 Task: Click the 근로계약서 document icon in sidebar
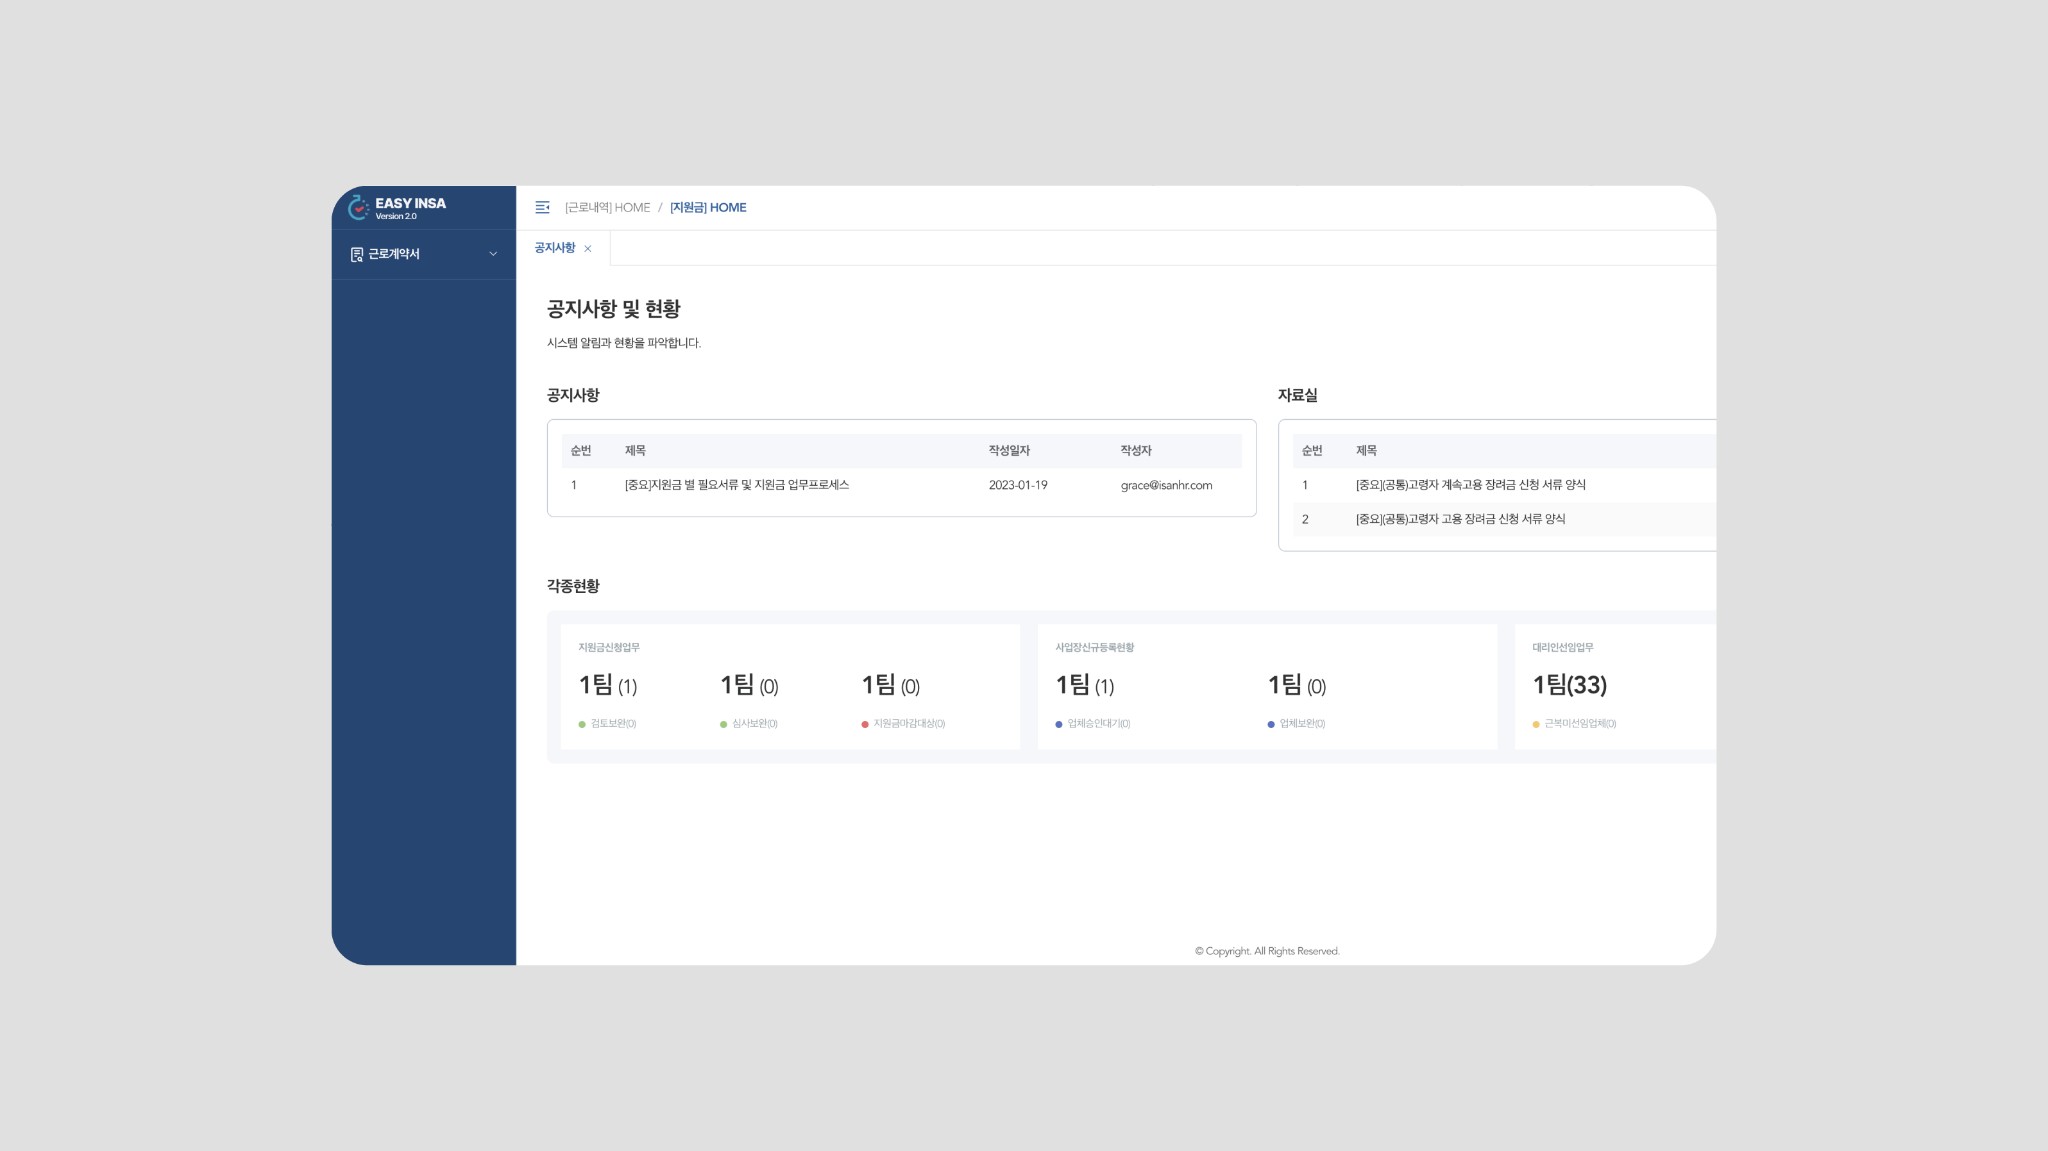click(356, 254)
